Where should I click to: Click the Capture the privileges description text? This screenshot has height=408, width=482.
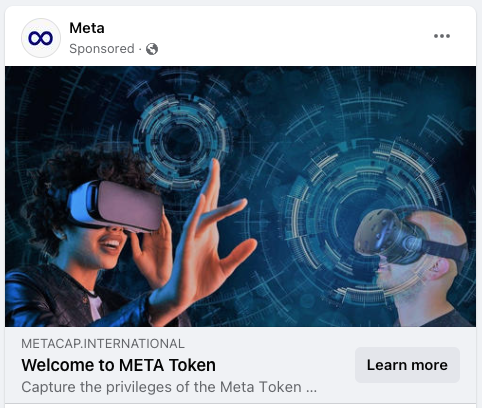(x=161, y=387)
